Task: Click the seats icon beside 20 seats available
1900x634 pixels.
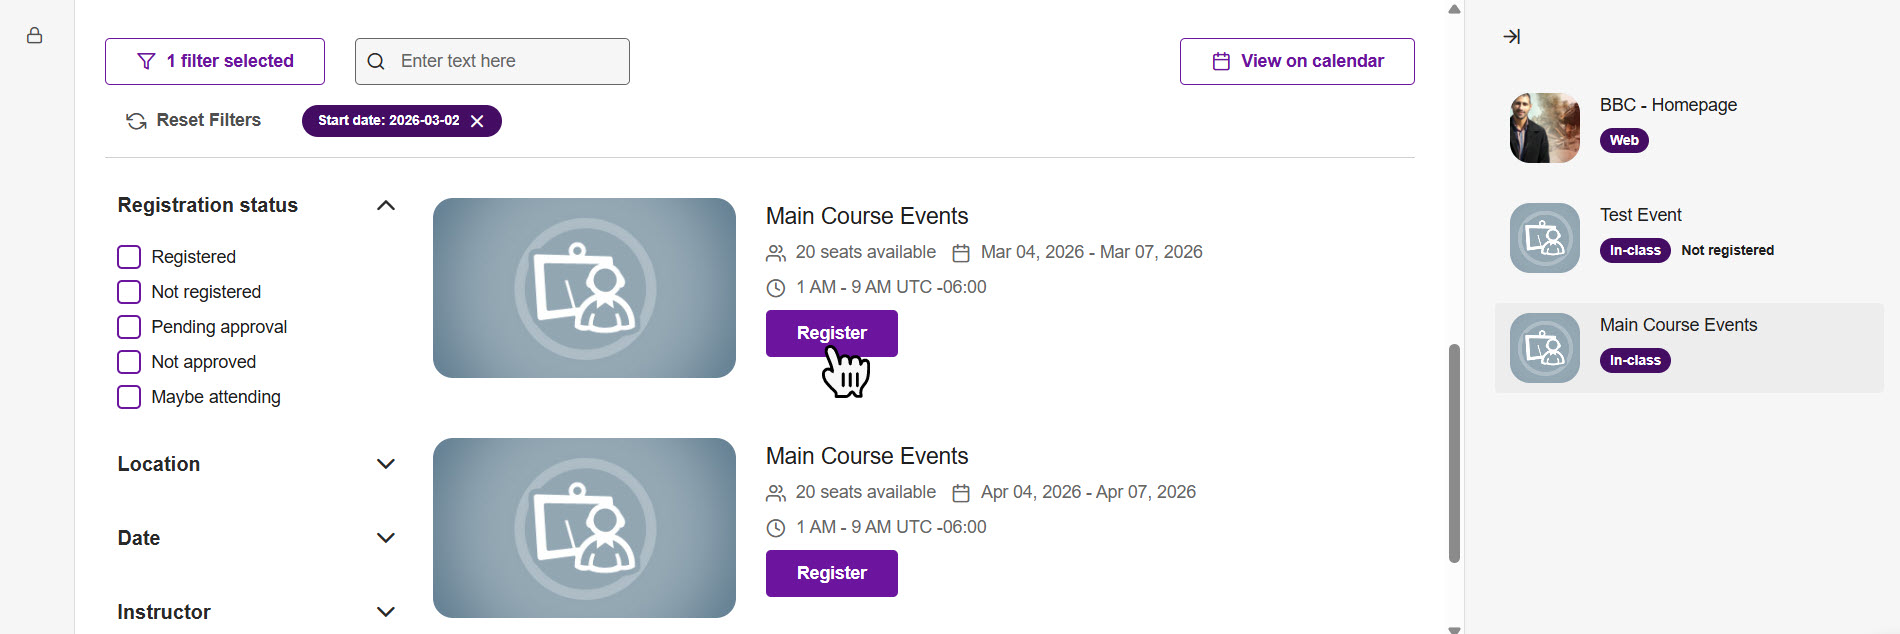Action: tap(776, 252)
